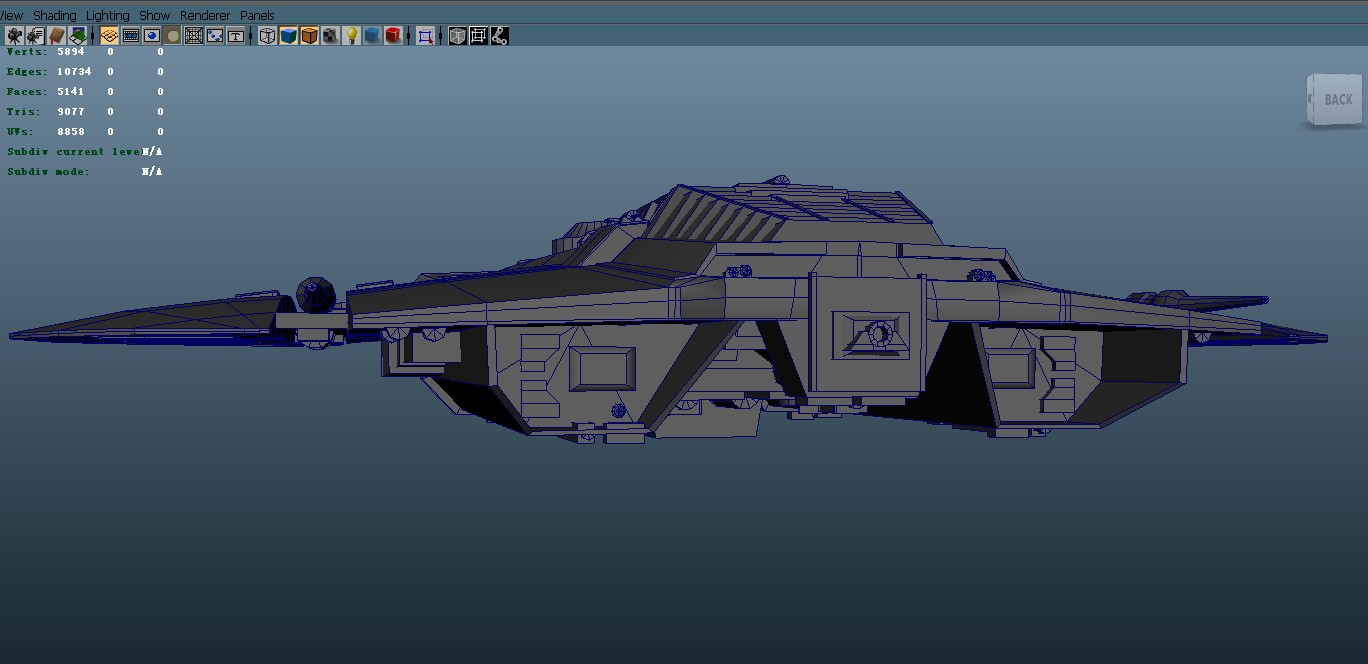The height and width of the screenshot is (664, 1368).
Task: Toggle the Field Chart overlay
Action: (194, 36)
